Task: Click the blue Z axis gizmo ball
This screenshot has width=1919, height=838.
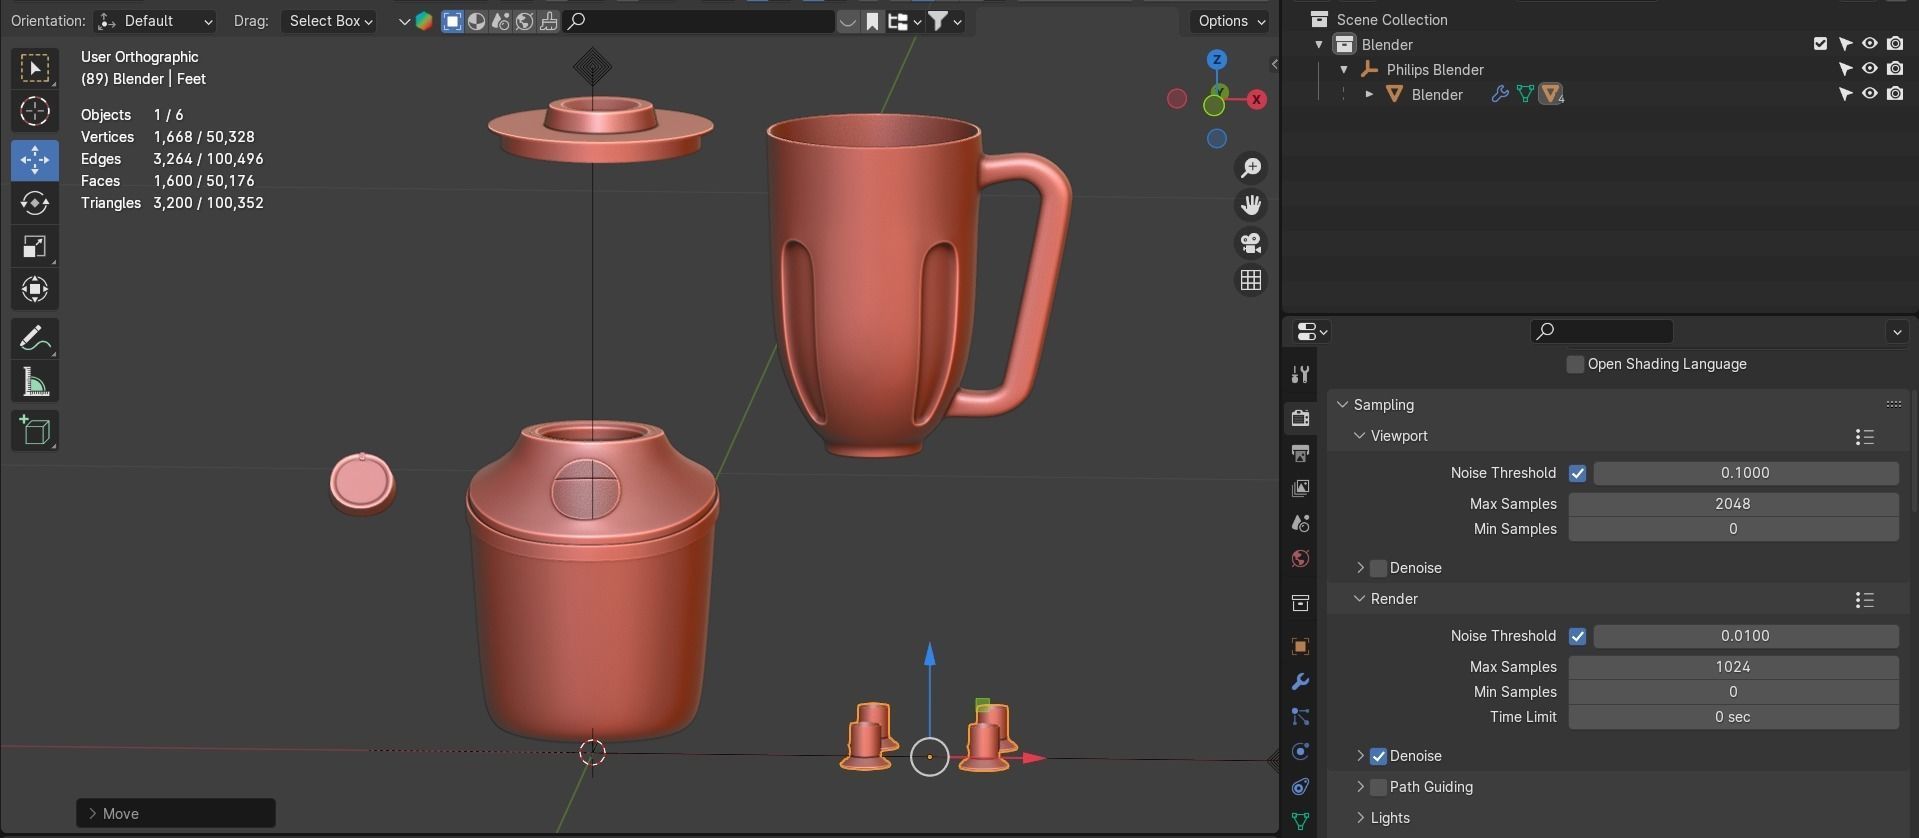Action: tap(1217, 60)
